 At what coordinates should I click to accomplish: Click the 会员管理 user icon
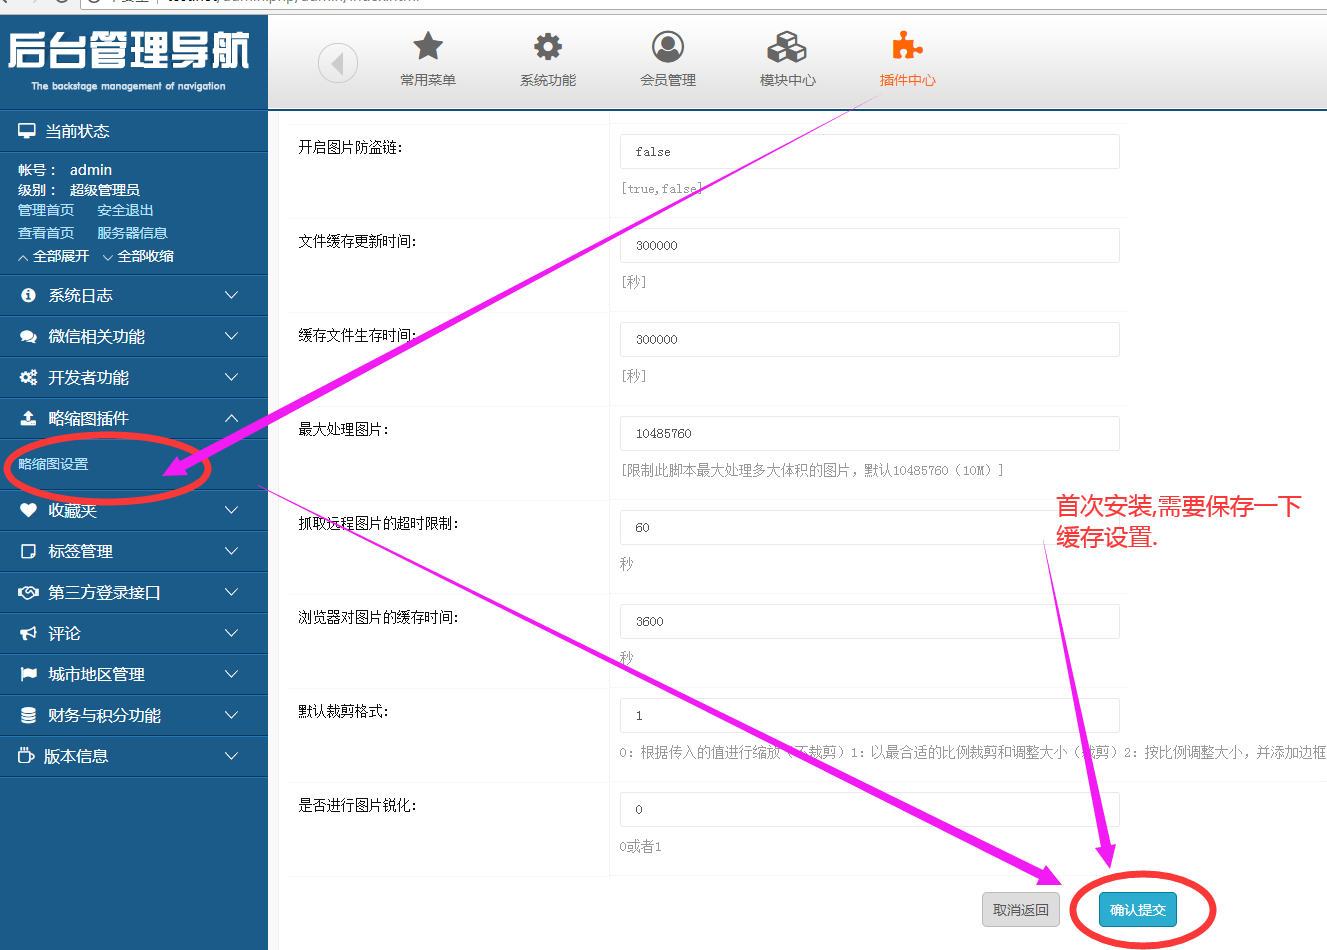pyautogui.click(x=668, y=46)
